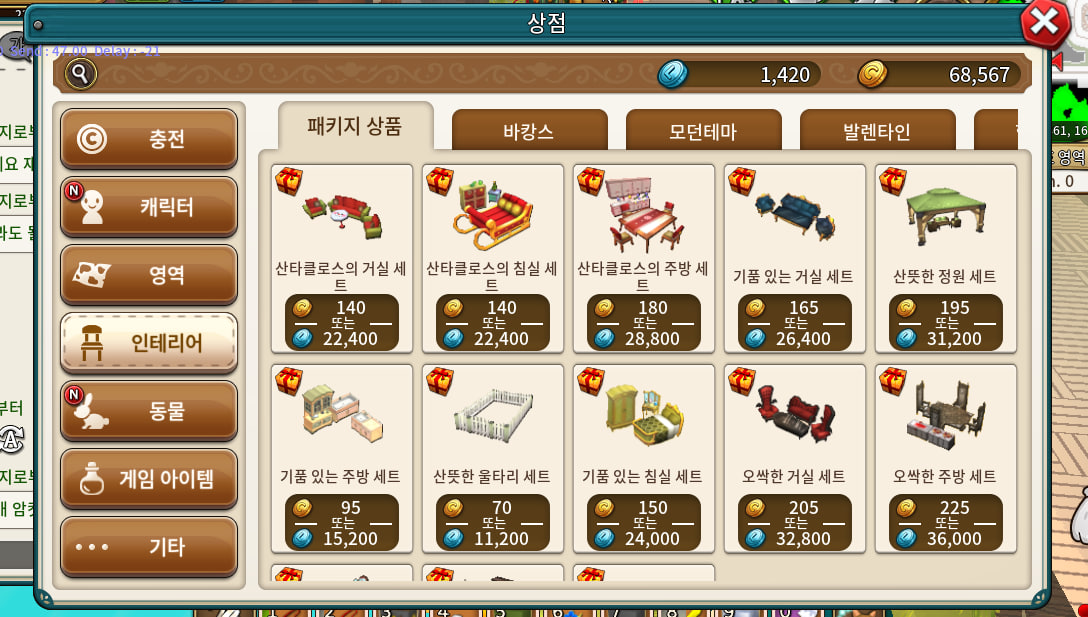Select the 인테리어 interior category
This screenshot has width=1088, height=617.
pyautogui.click(x=149, y=343)
